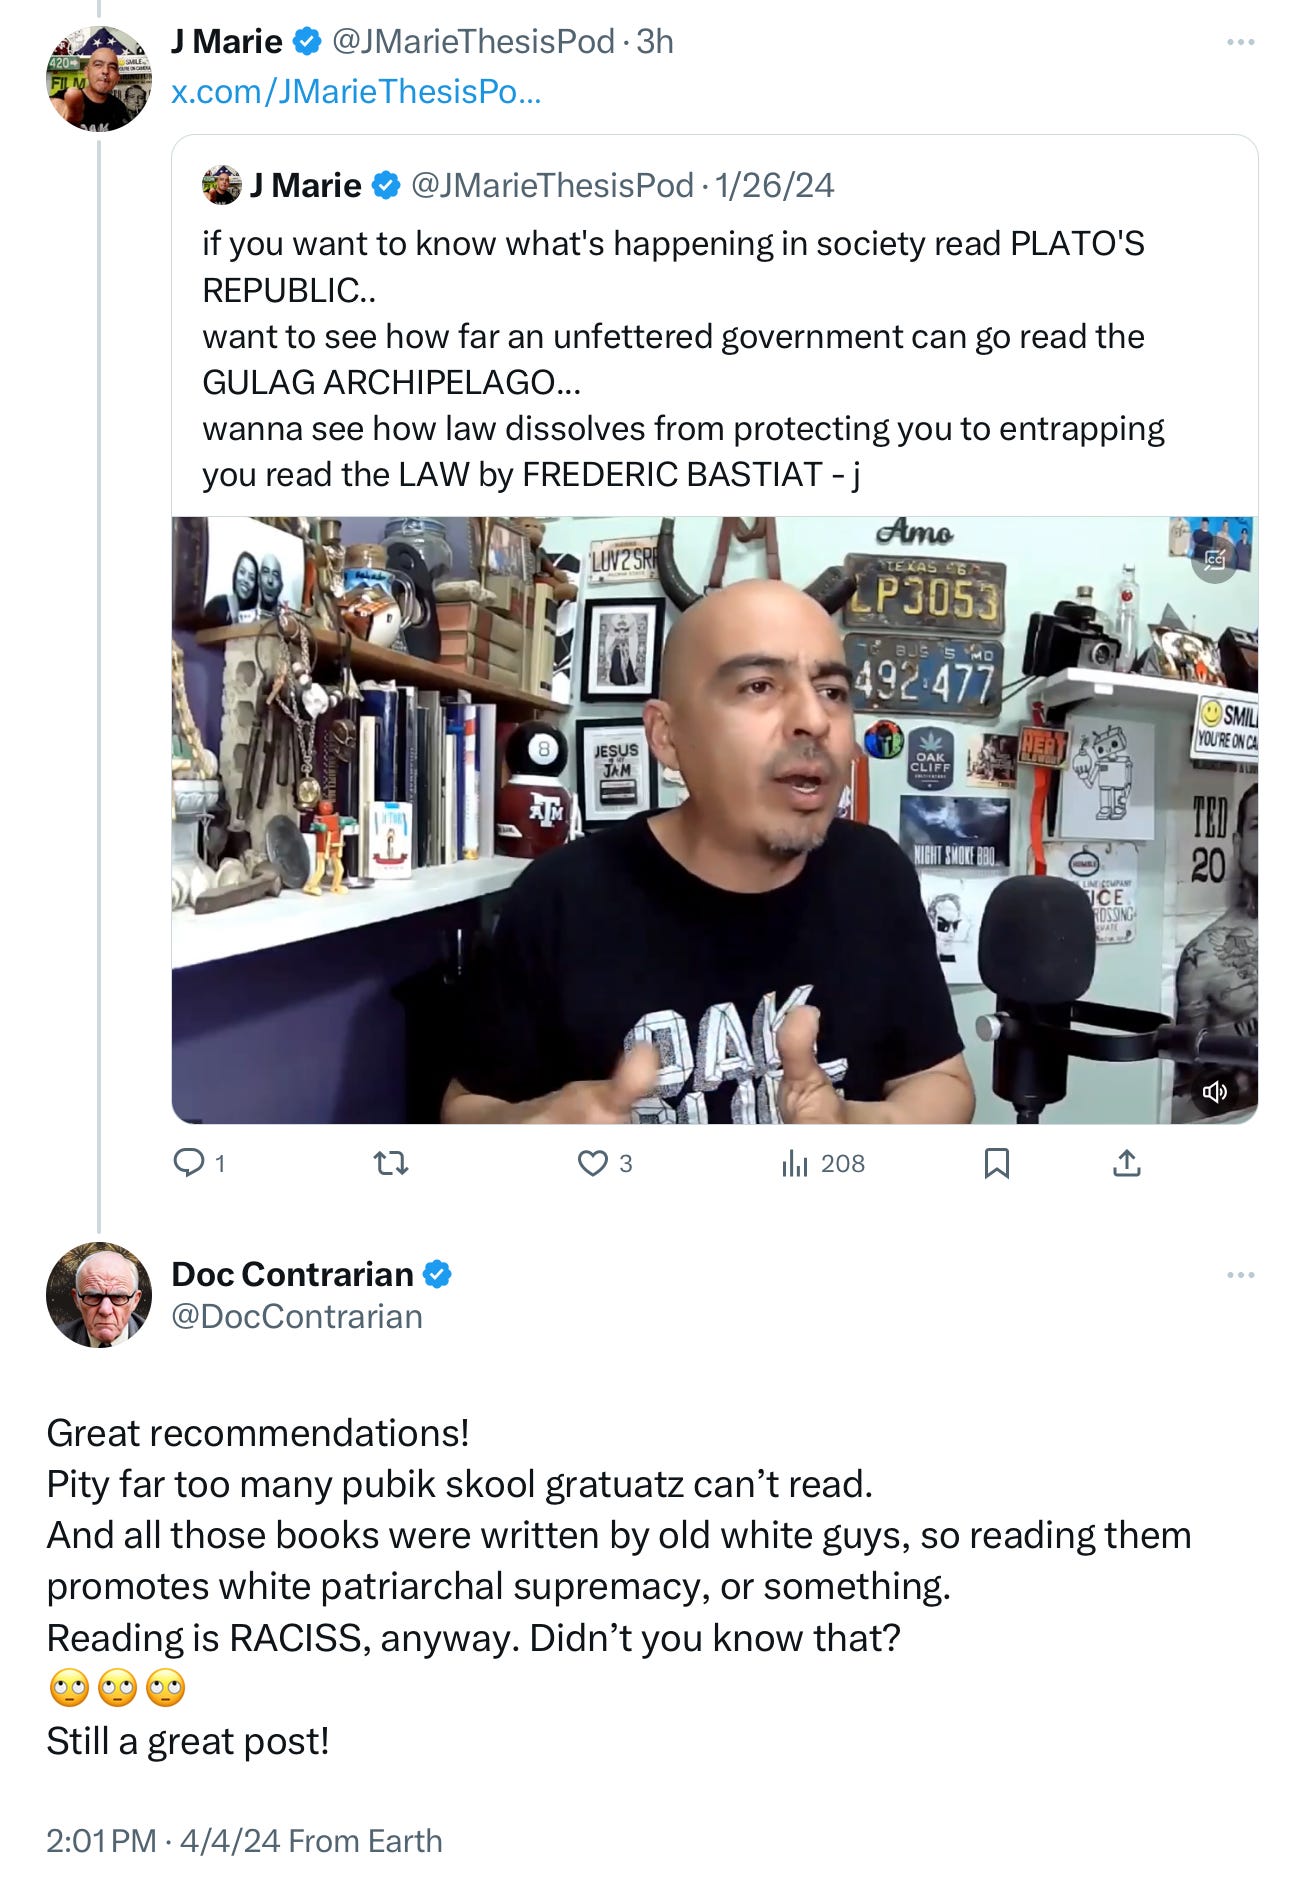Open the three-dot menu on Doc Contrarian's reply
Viewport: 1309px width, 1884px height.
pyautogui.click(x=1240, y=1274)
